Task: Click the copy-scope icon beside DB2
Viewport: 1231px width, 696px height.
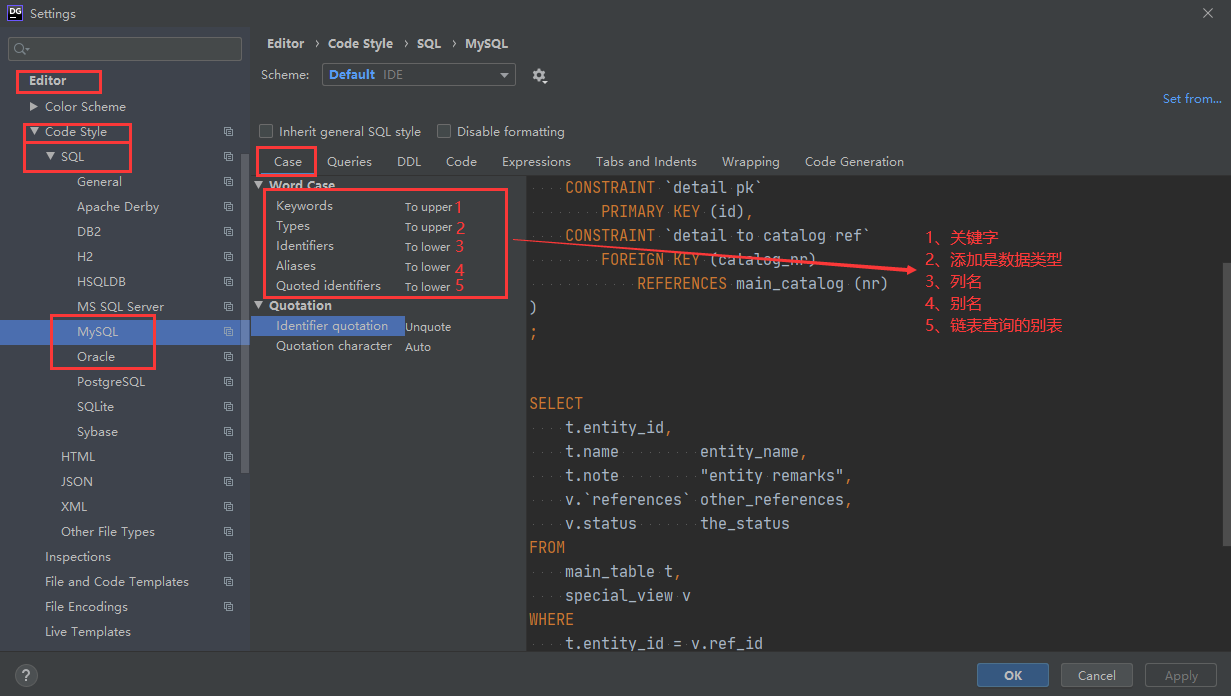Action: pos(228,232)
